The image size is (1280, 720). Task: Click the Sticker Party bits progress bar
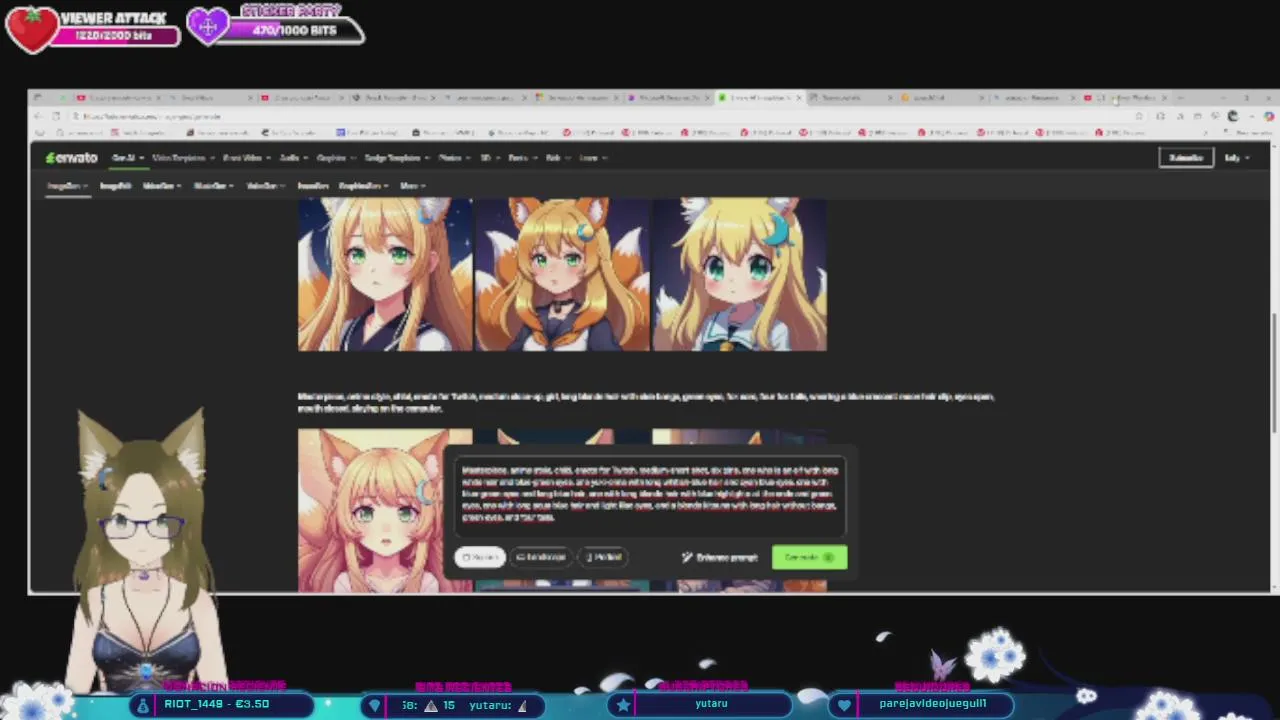pyautogui.click(x=295, y=31)
